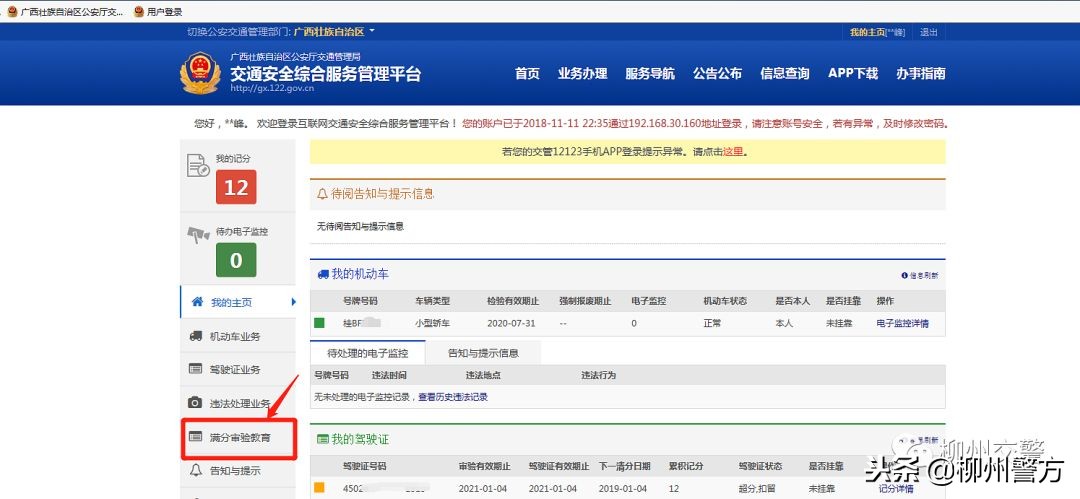Image resolution: width=1080 pixels, height=499 pixels.
Task: Click arrow next to 我的主页 sidebar item
Action: click(293, 302)
